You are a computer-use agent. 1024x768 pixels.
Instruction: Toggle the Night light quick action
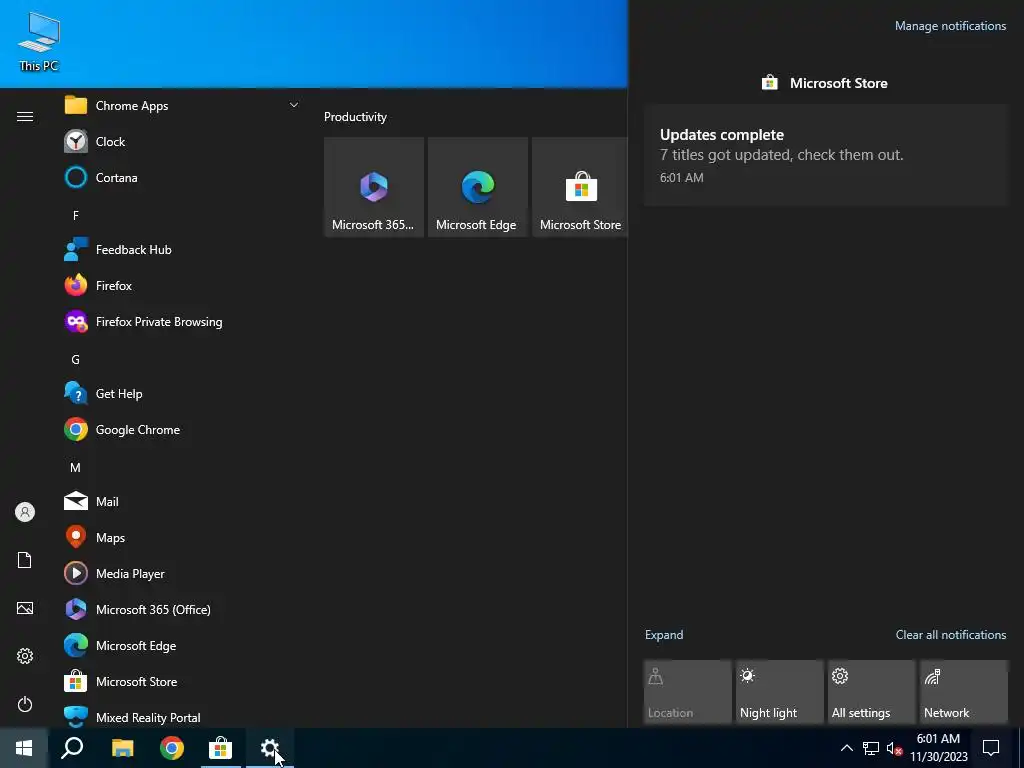pyautogui.click(x=779, y=692)
